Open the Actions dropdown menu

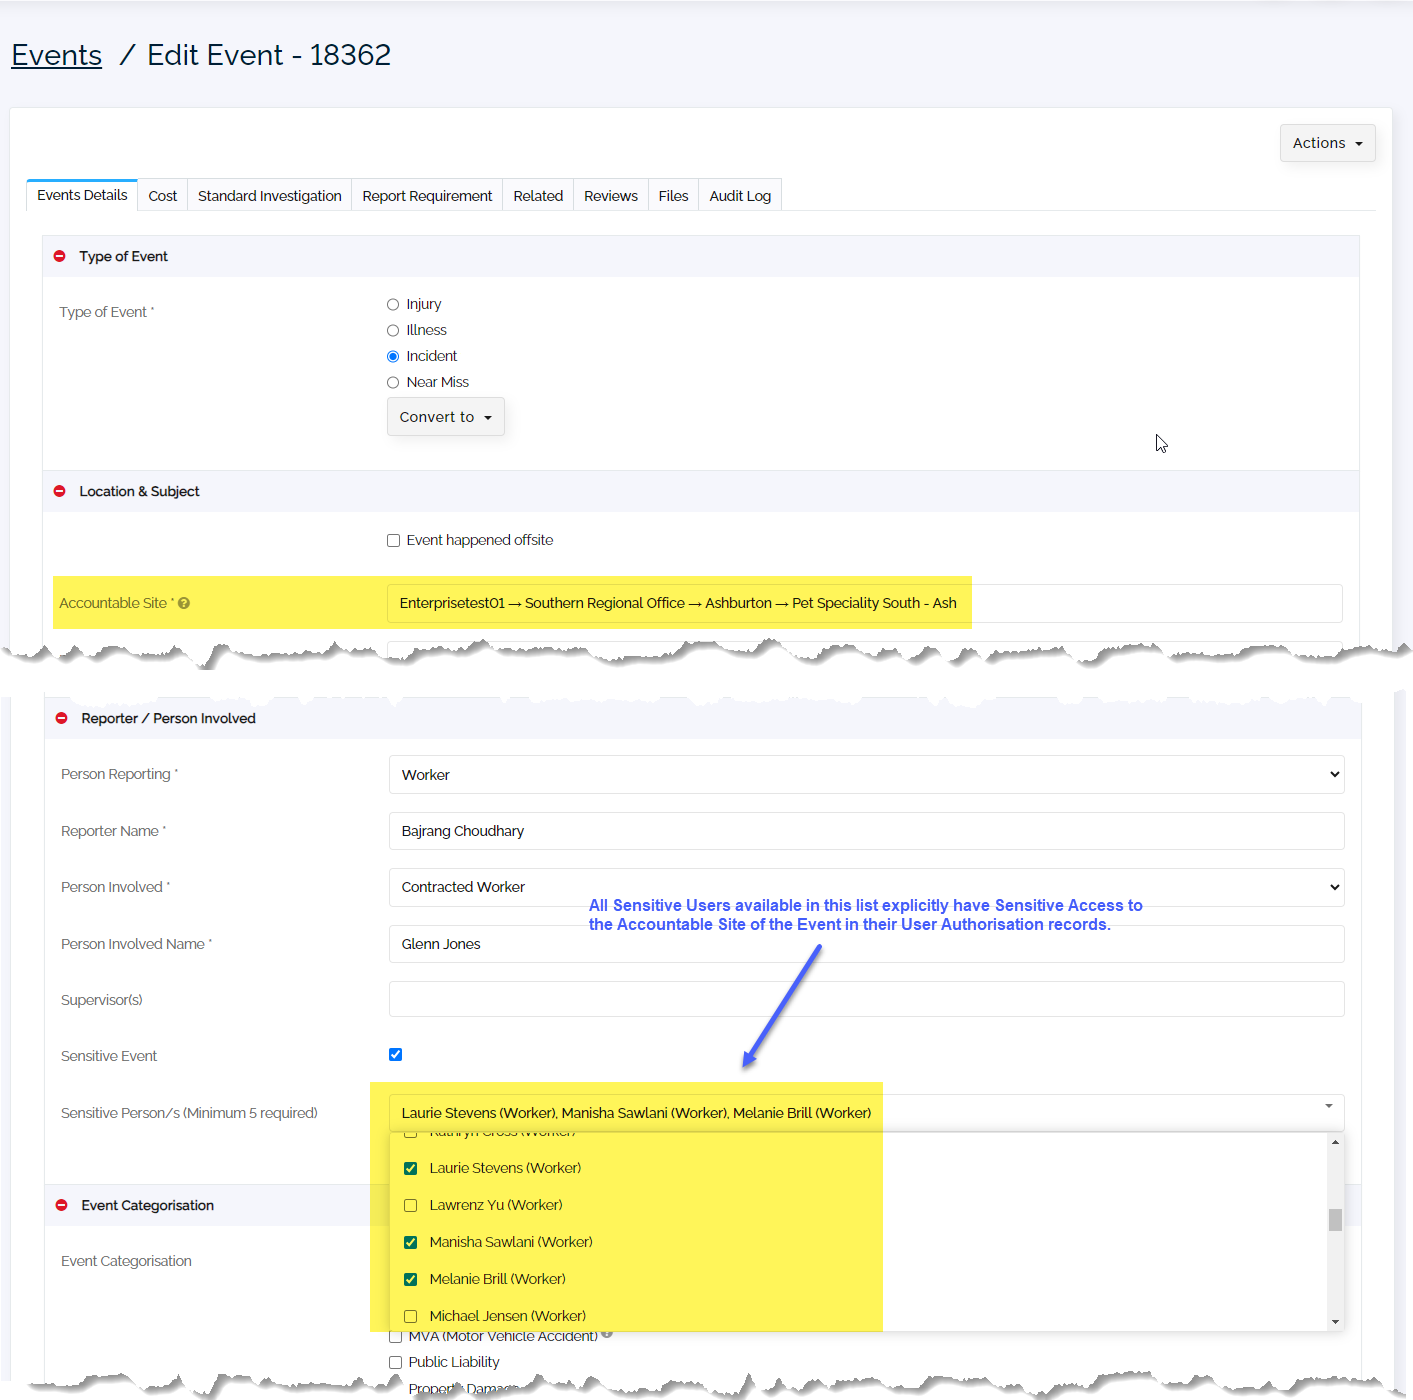pyautogui.click(x=1328, y=143)
